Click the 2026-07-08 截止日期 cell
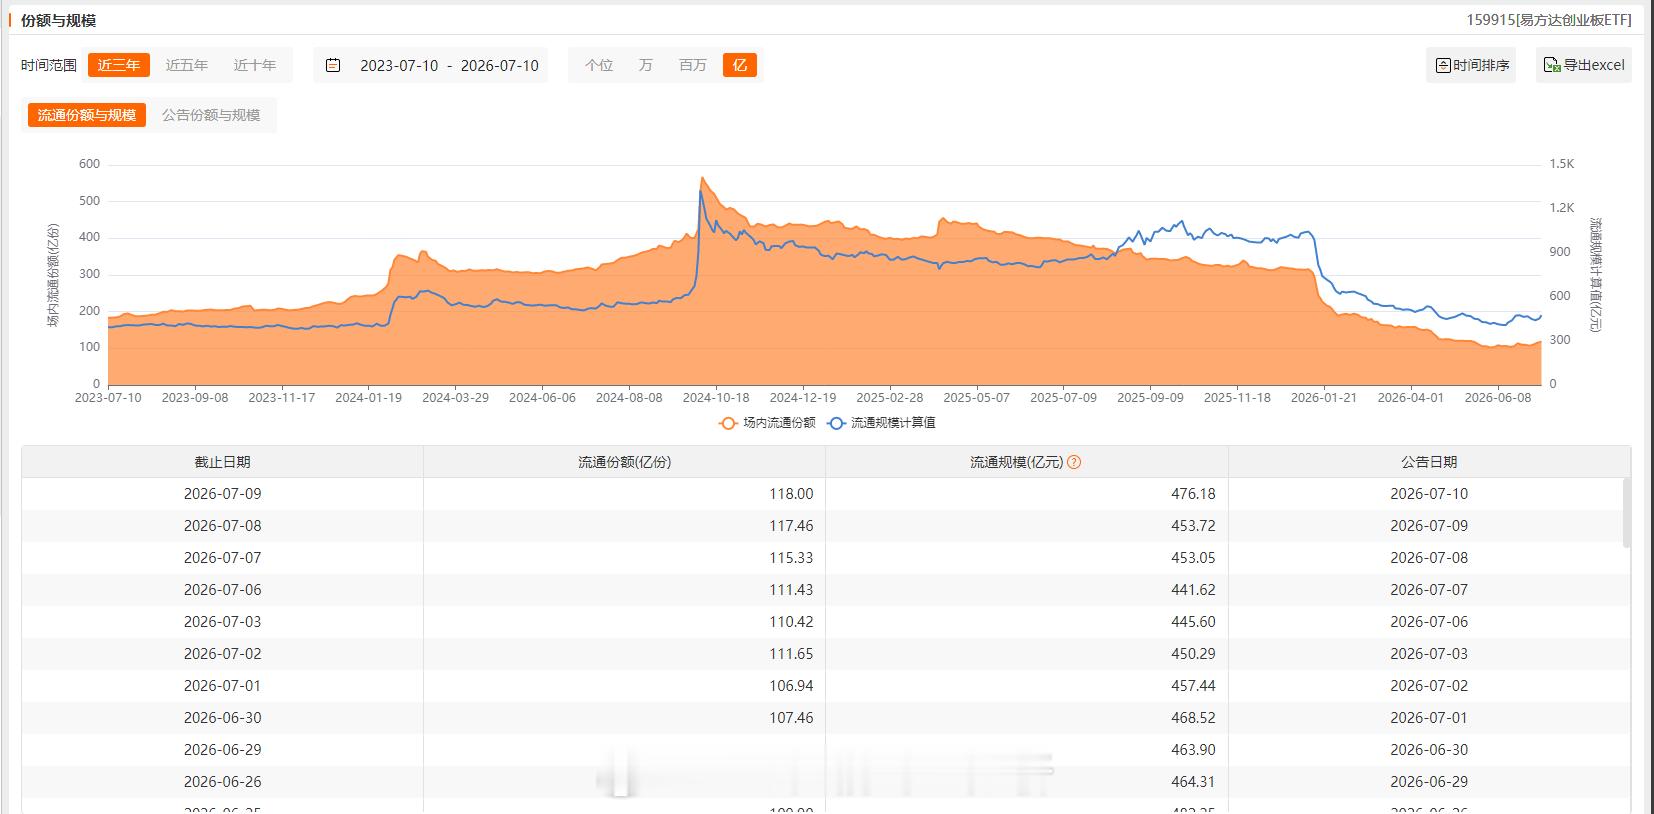Screen dimensions: 1654x814 [x=223, y=526]
